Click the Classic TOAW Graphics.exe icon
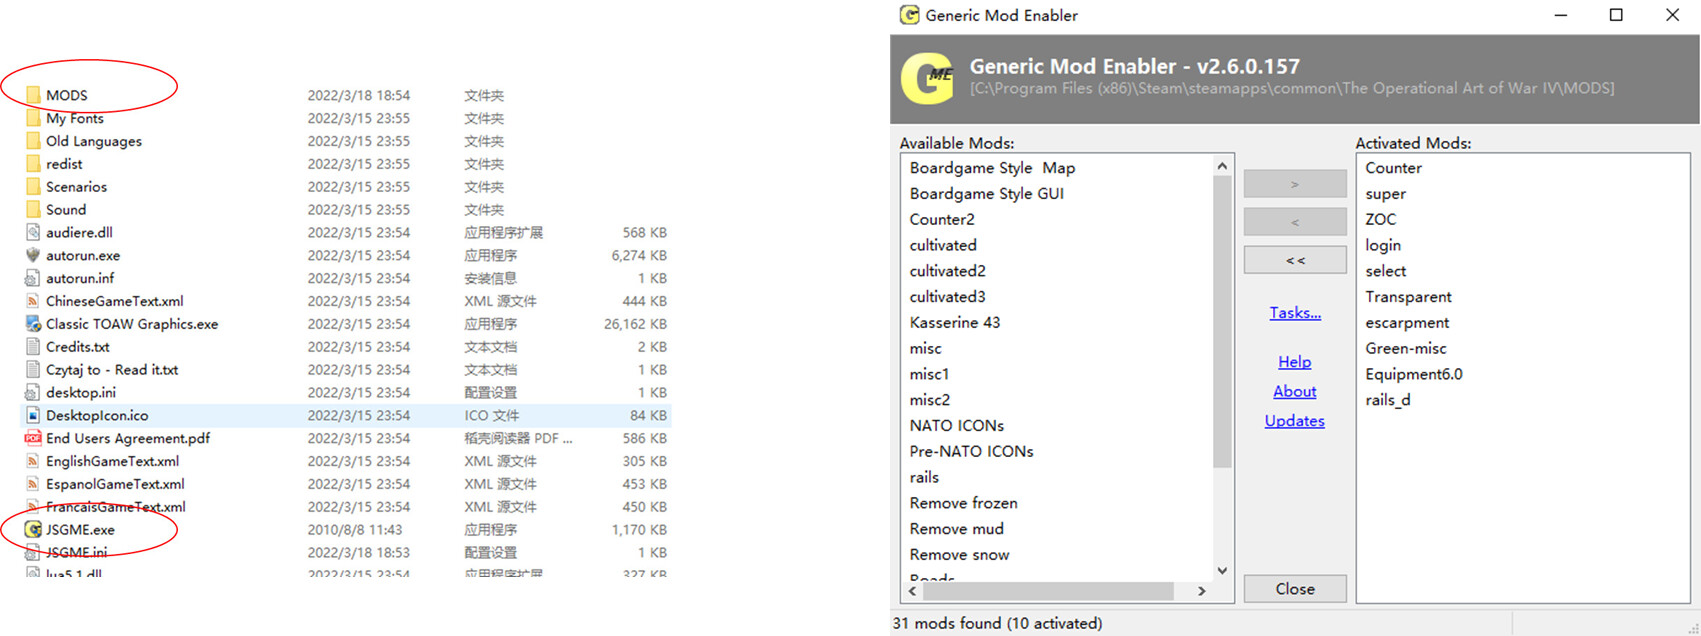This screenshot has height=636, width=1701. click(x=33, y=324)
